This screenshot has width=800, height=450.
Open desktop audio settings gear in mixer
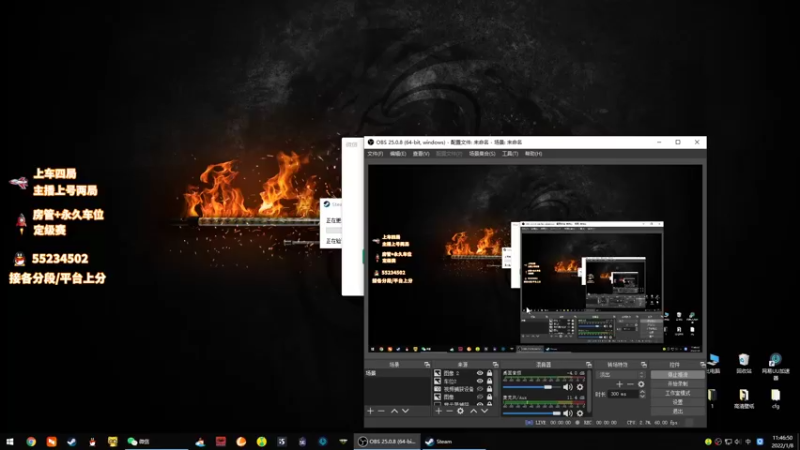click(x=580, y=387)
